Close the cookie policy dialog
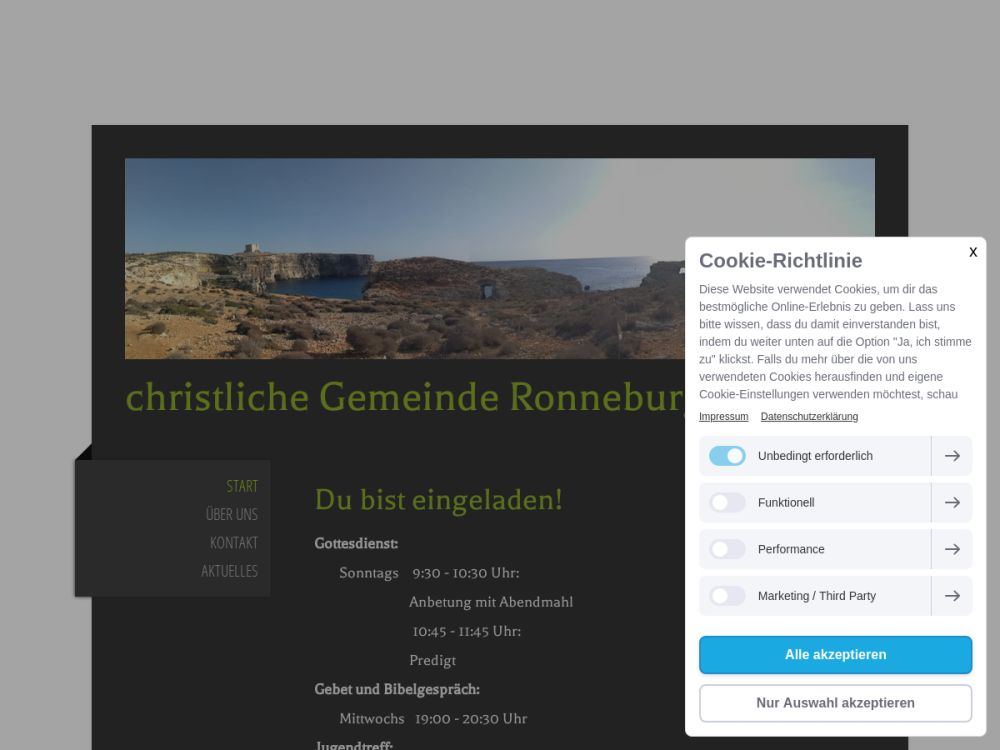Image resolution: width=1000 pixels, height=750 pixels. pos(973,252)
